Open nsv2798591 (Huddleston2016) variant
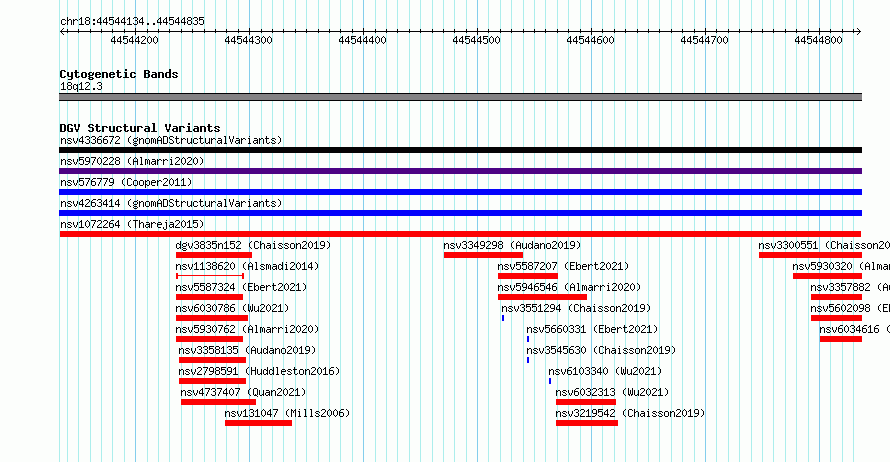Viewport: 890px width, 462px height. tap(259, 371)
